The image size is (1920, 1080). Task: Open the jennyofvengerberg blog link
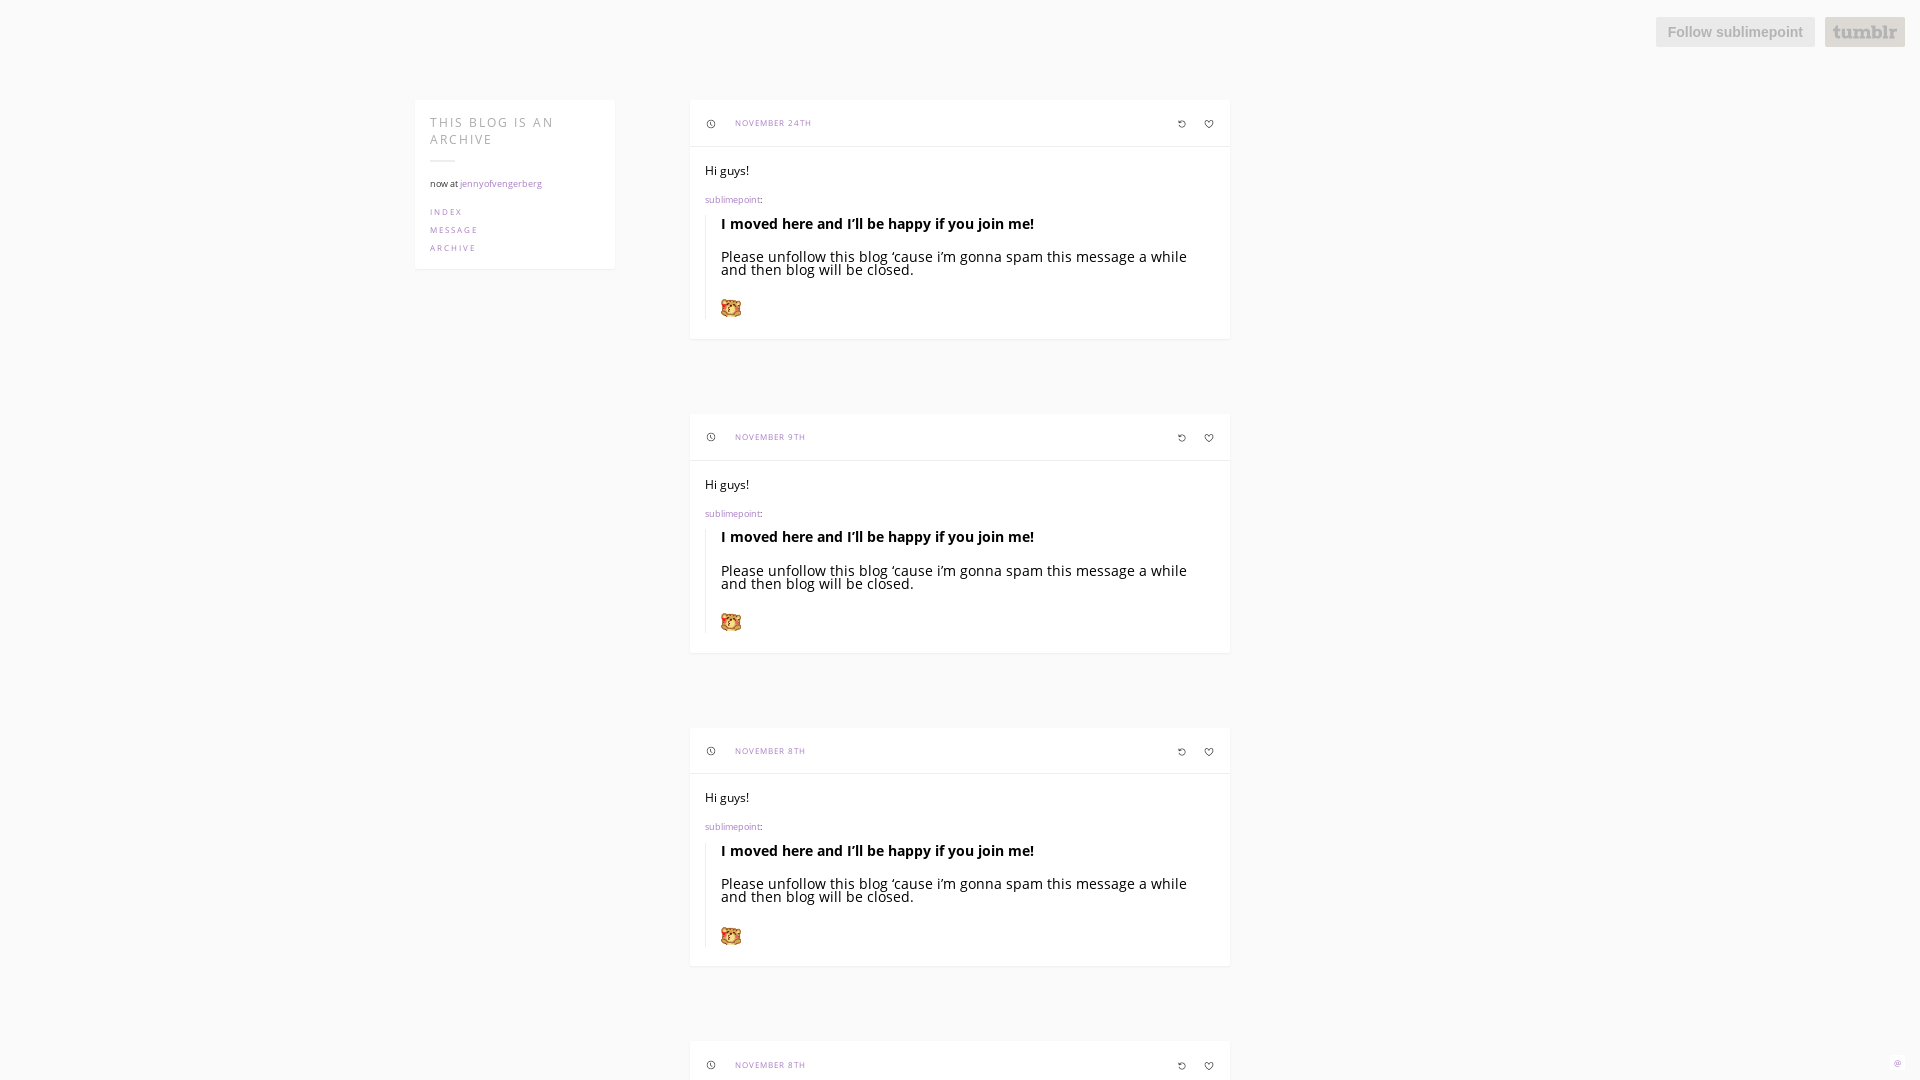[501, 184]
